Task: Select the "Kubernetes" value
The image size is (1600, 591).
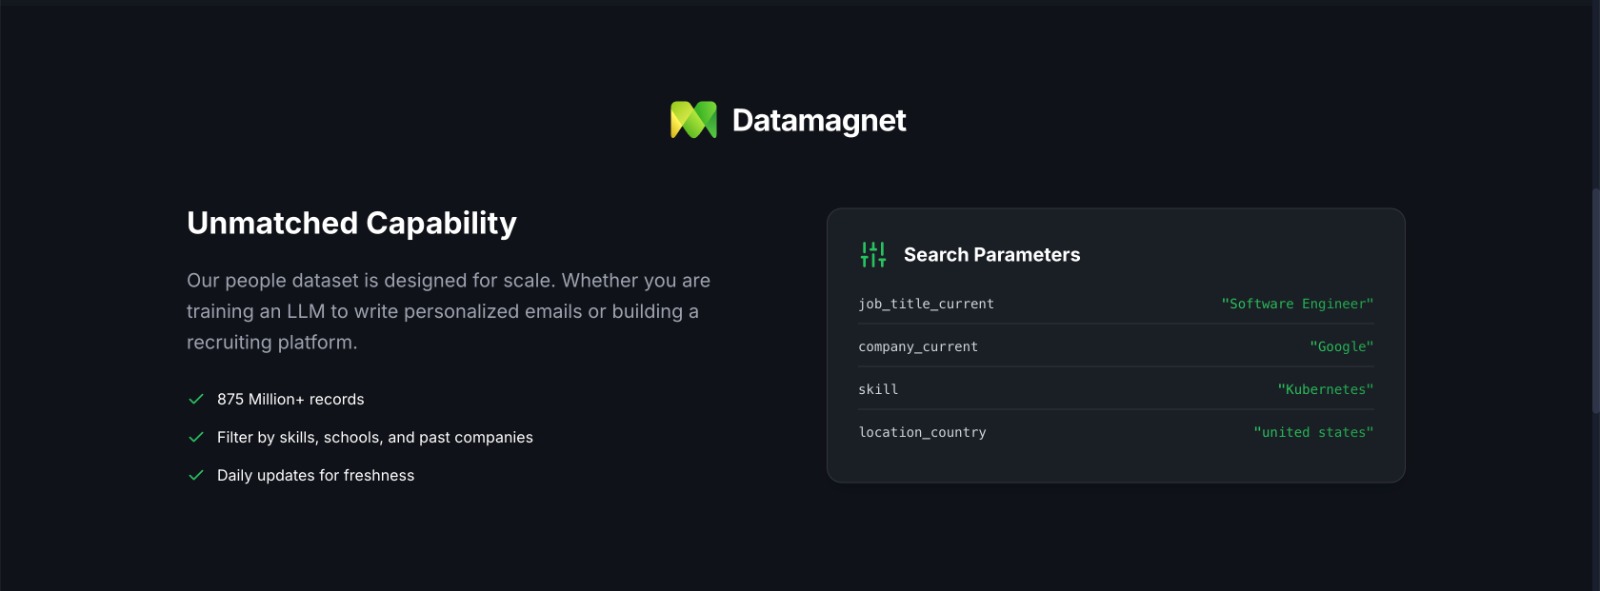Action: tap(1325, 390)
